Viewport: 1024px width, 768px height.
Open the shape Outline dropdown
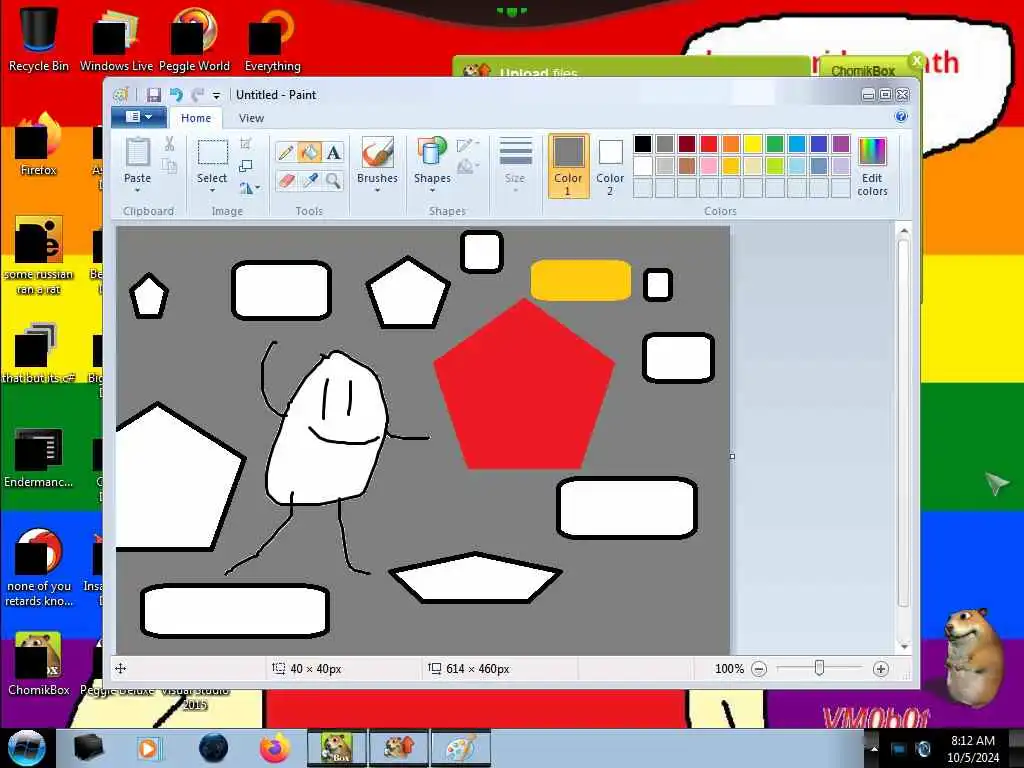pos(468,144)
